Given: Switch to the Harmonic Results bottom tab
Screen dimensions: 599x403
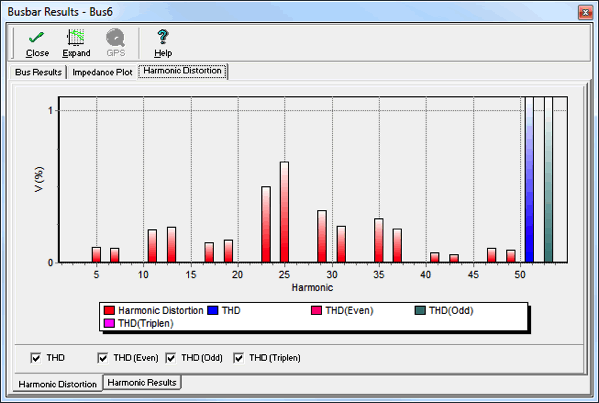Looking at the screenshot, I should 142,382.
